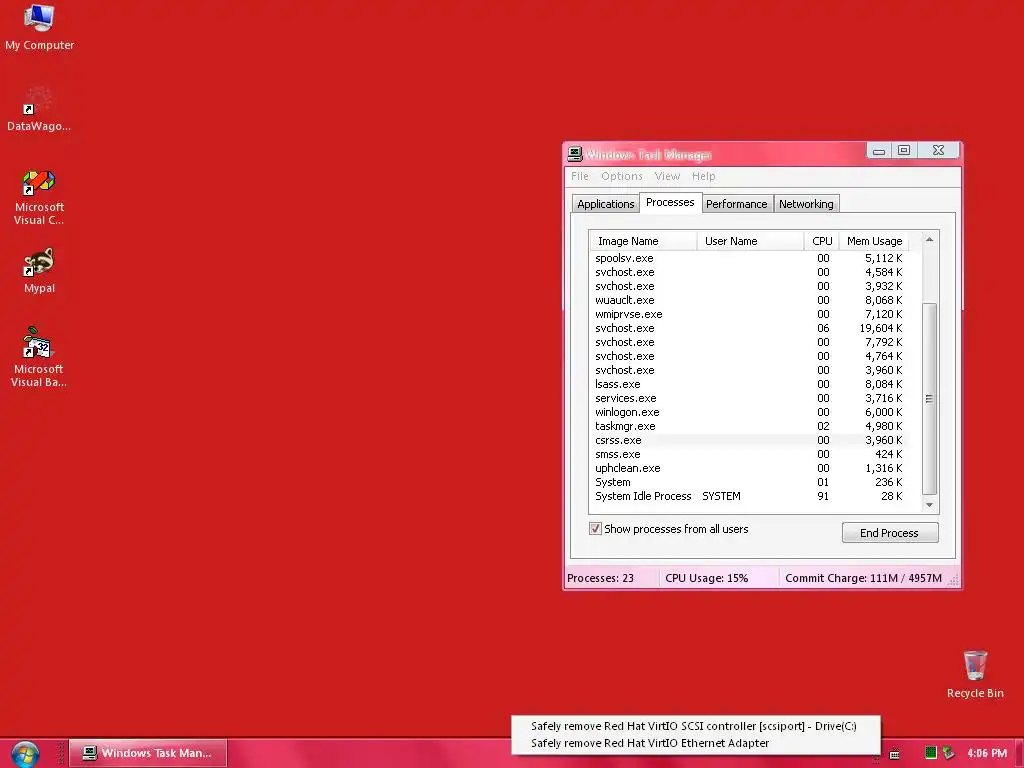Select the lsass.exe process

pyautogui.click(x=749, y=384)
